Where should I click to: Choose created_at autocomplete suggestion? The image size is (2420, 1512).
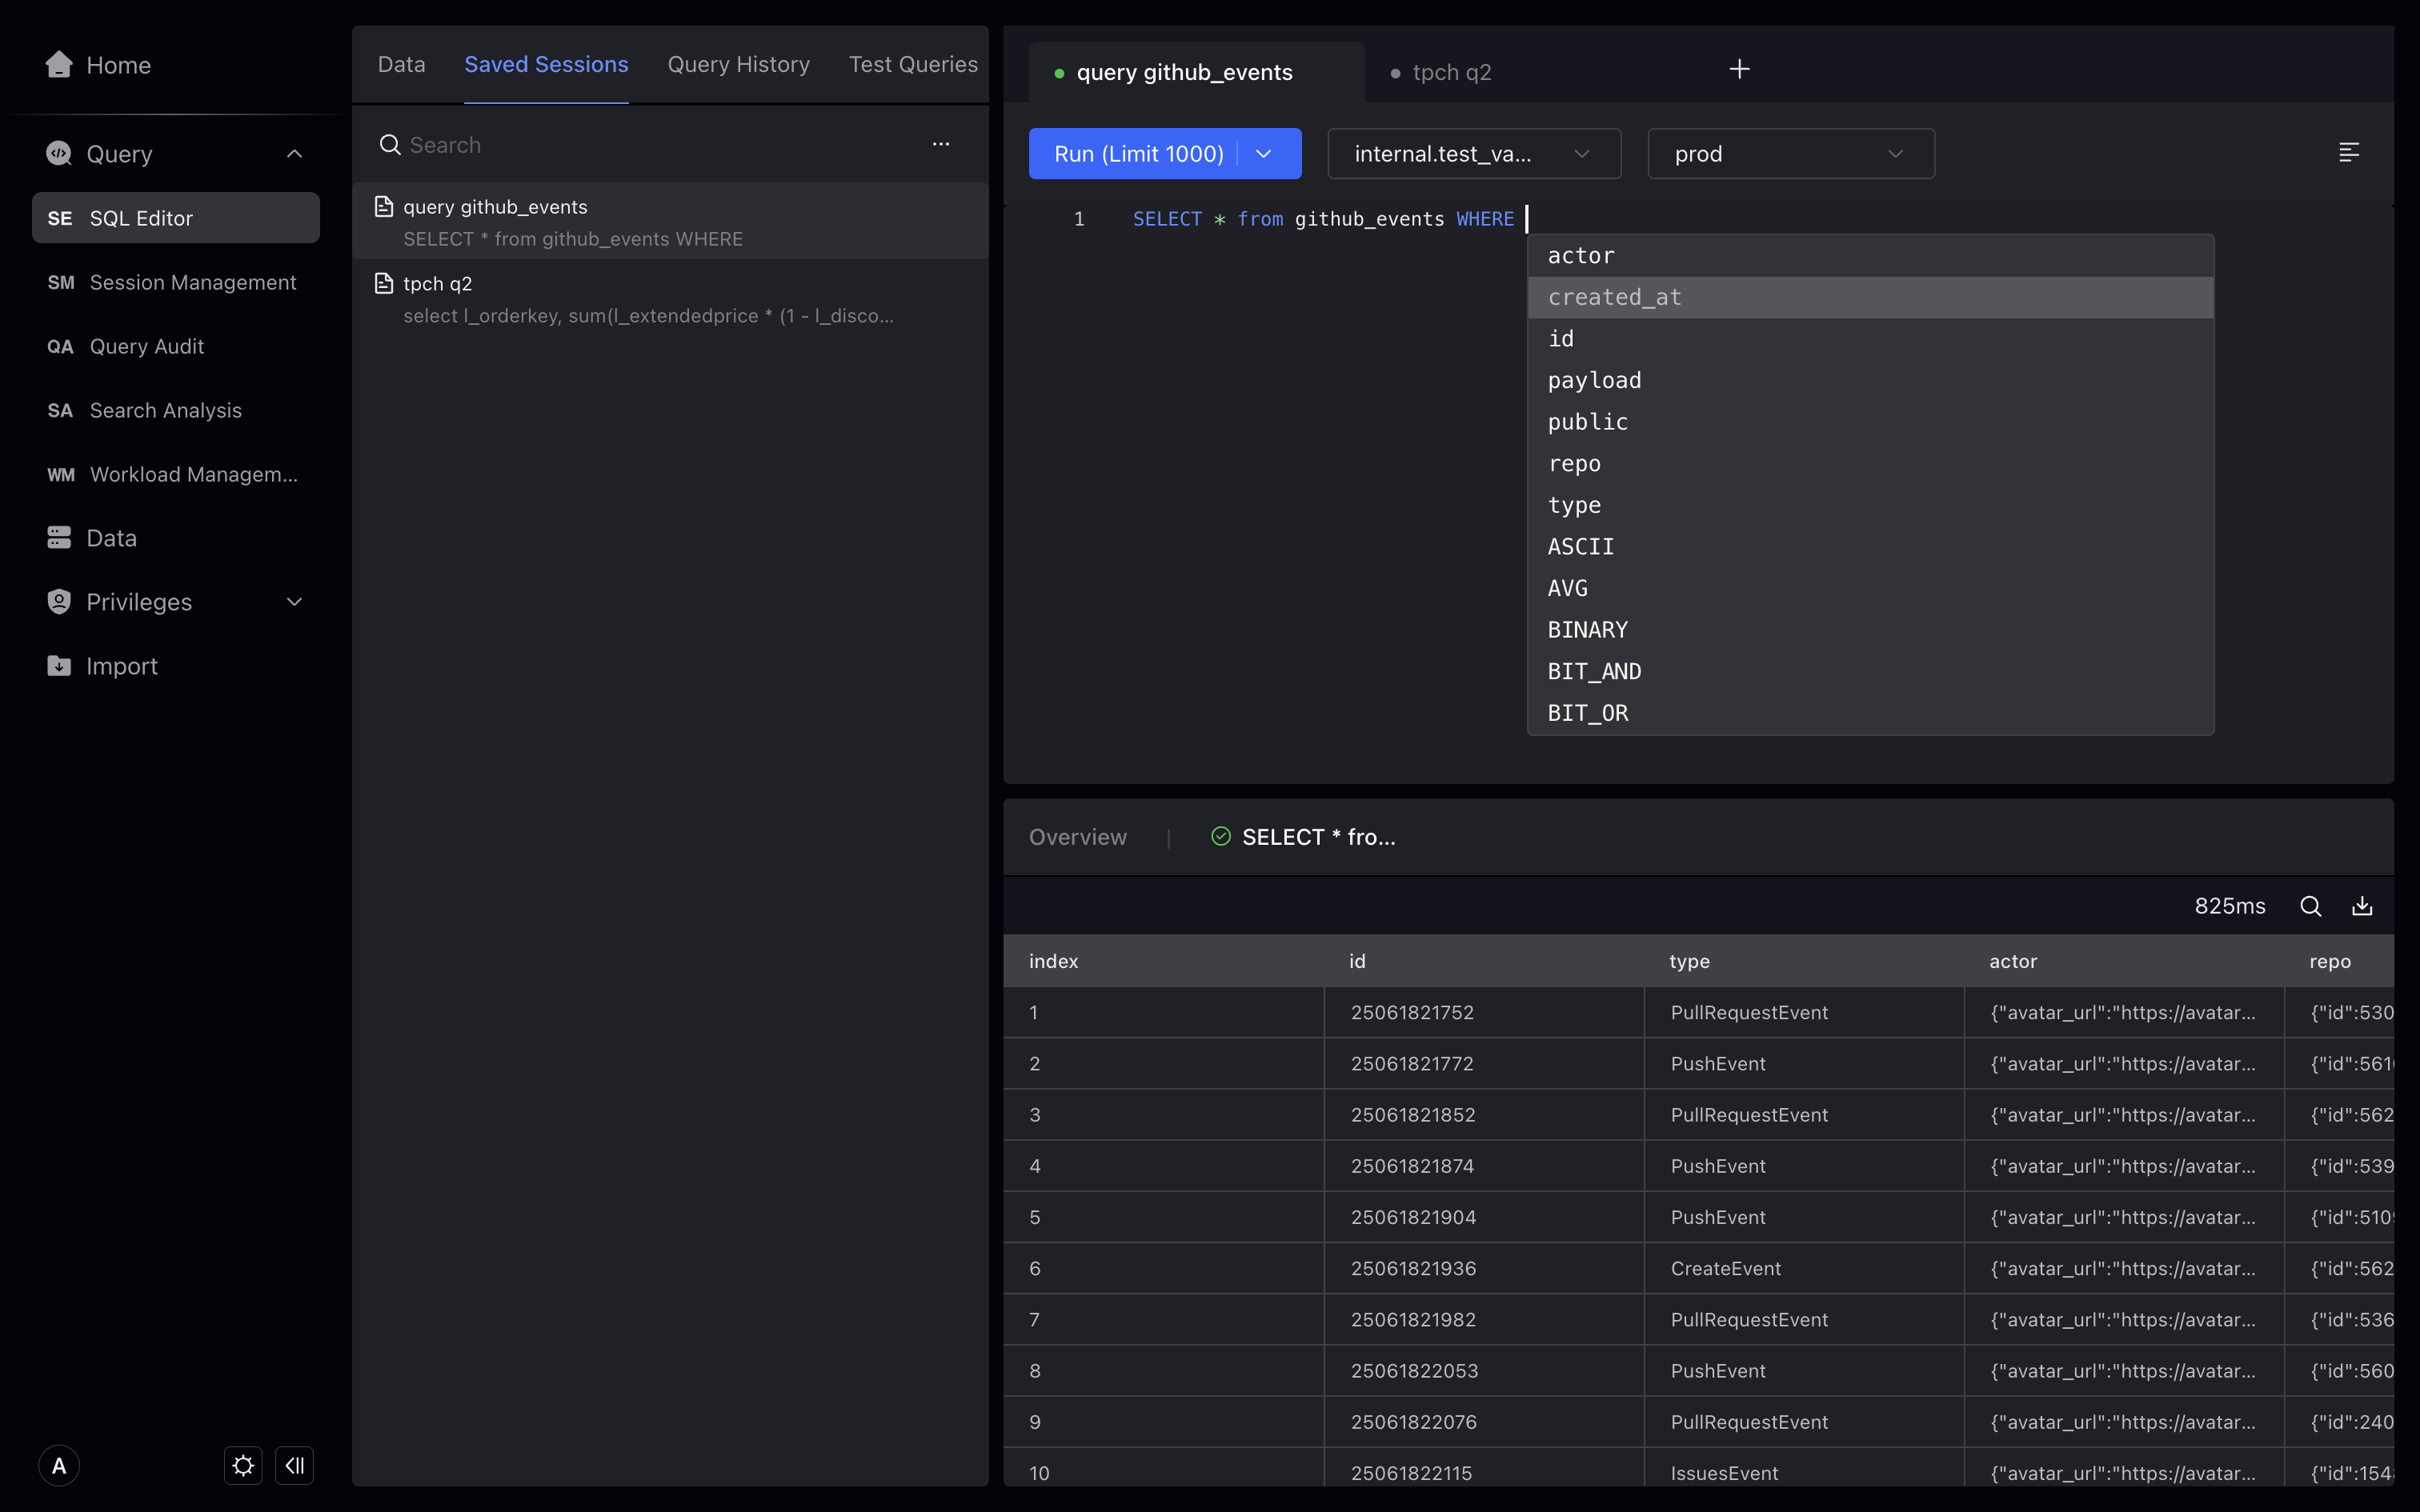[x=1870, y=297]
